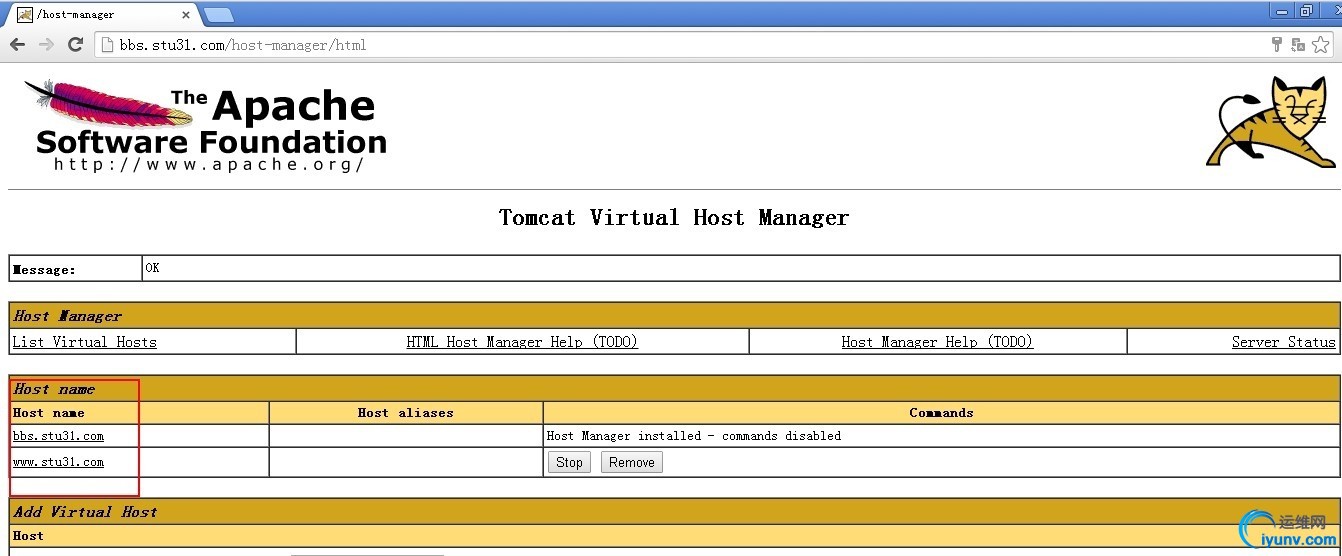The image size is (1342, 556).
Task: Click the Host aliases column header
Action: (x=406, y=412)
